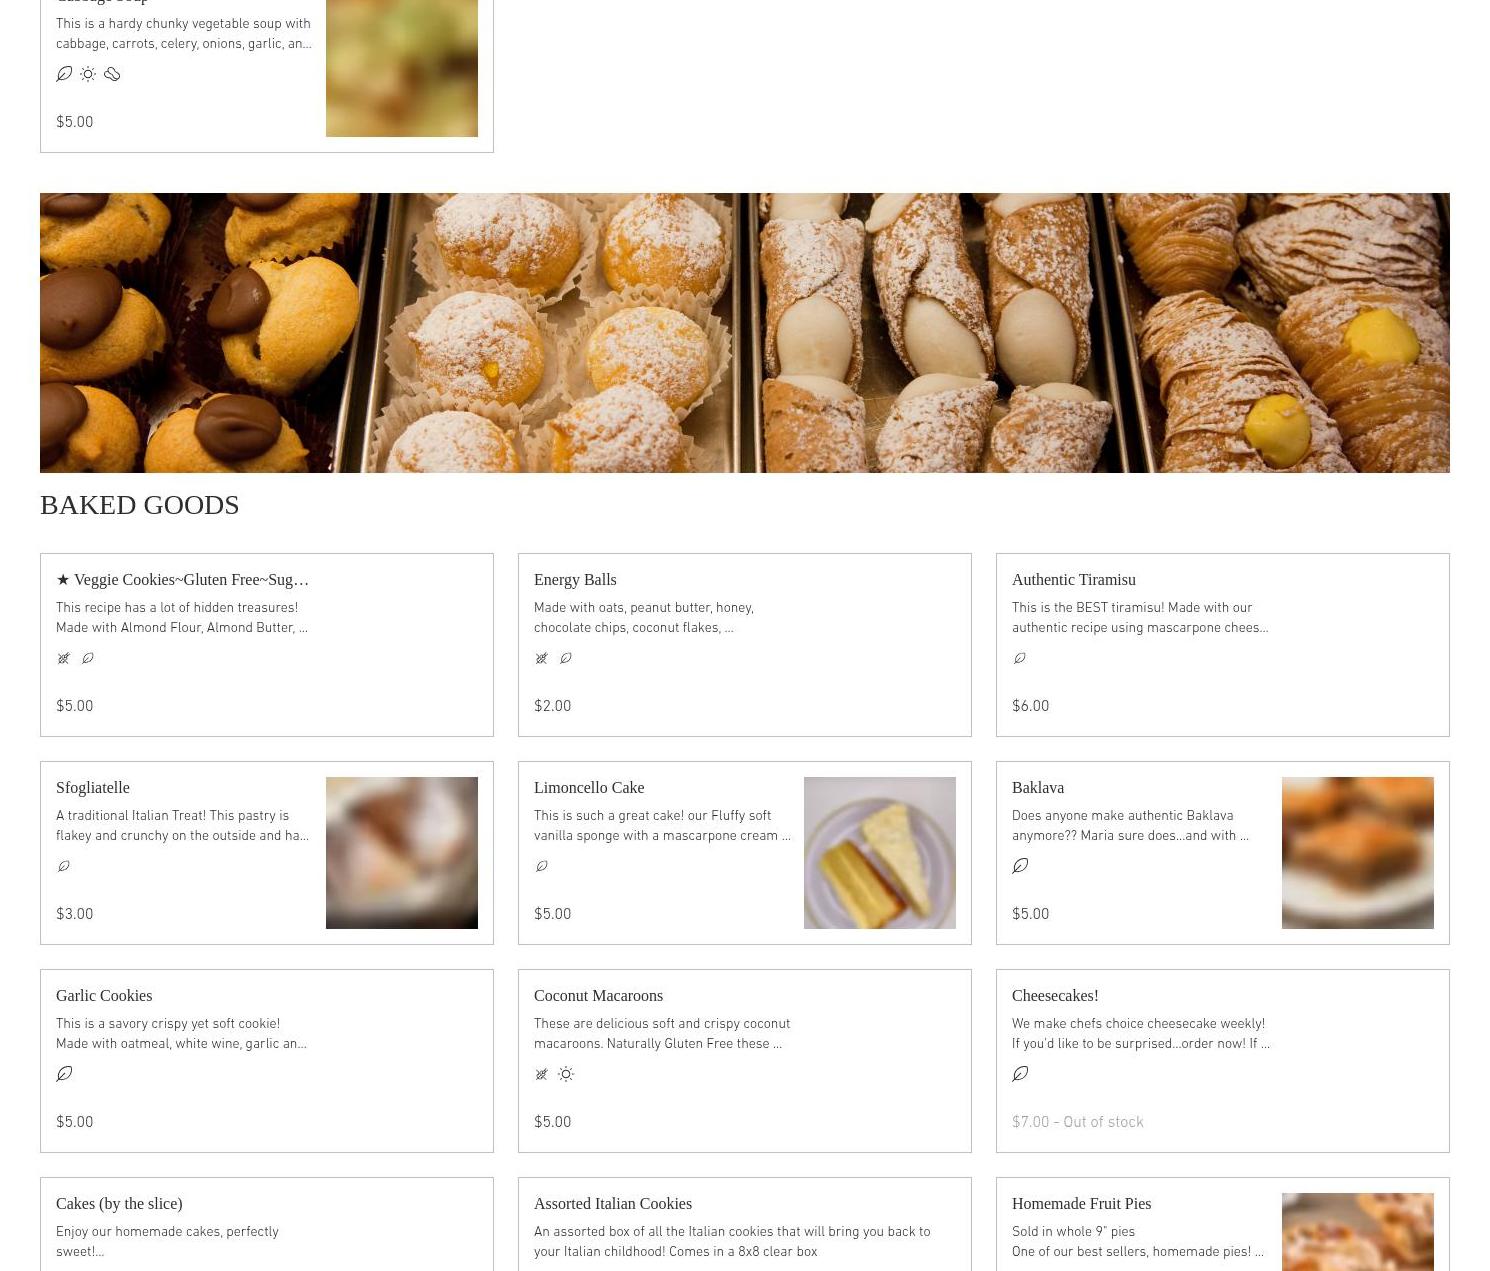Click the $6.00 price for Authentic Tiramisu
This screenshot has width=1490, height=1271.
click(1031, 706)
